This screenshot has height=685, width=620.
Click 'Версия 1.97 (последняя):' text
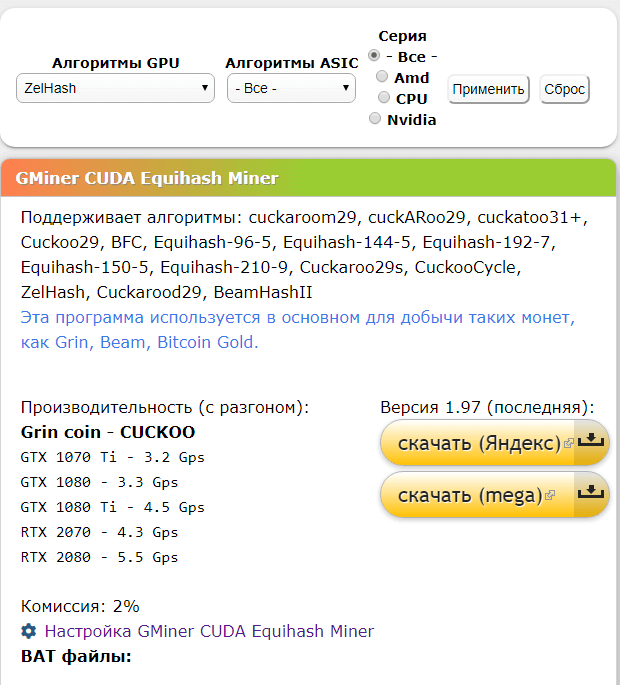click(x=487, y=407)
